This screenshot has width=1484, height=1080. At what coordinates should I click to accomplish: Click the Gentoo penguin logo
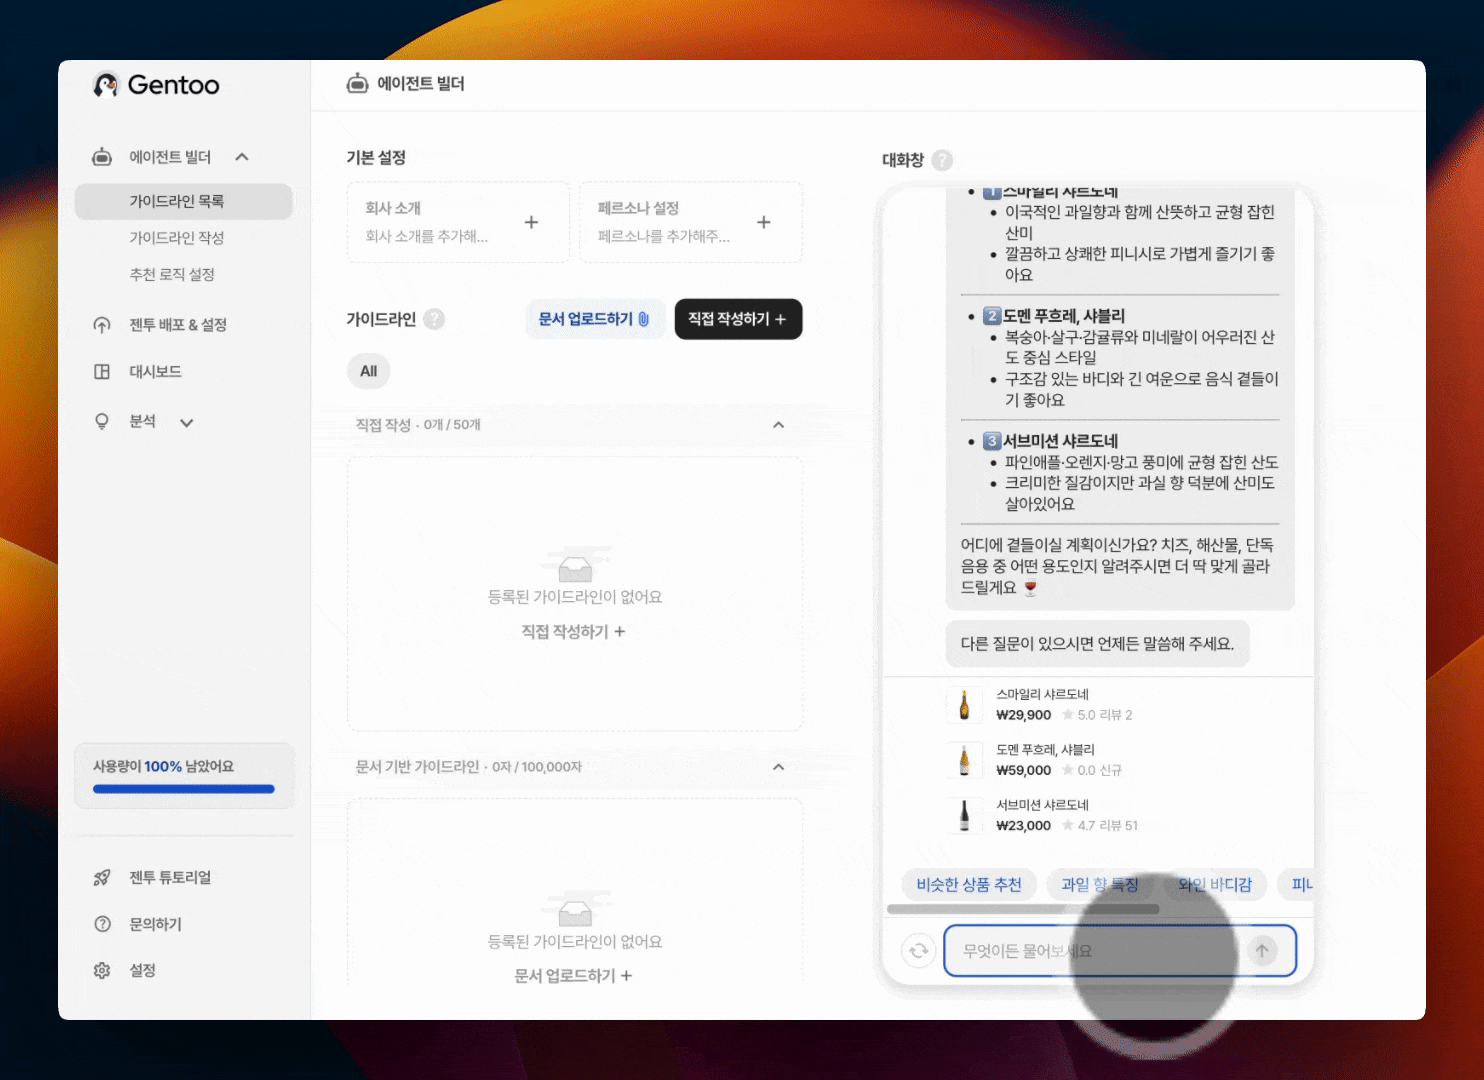click(106, 85)
